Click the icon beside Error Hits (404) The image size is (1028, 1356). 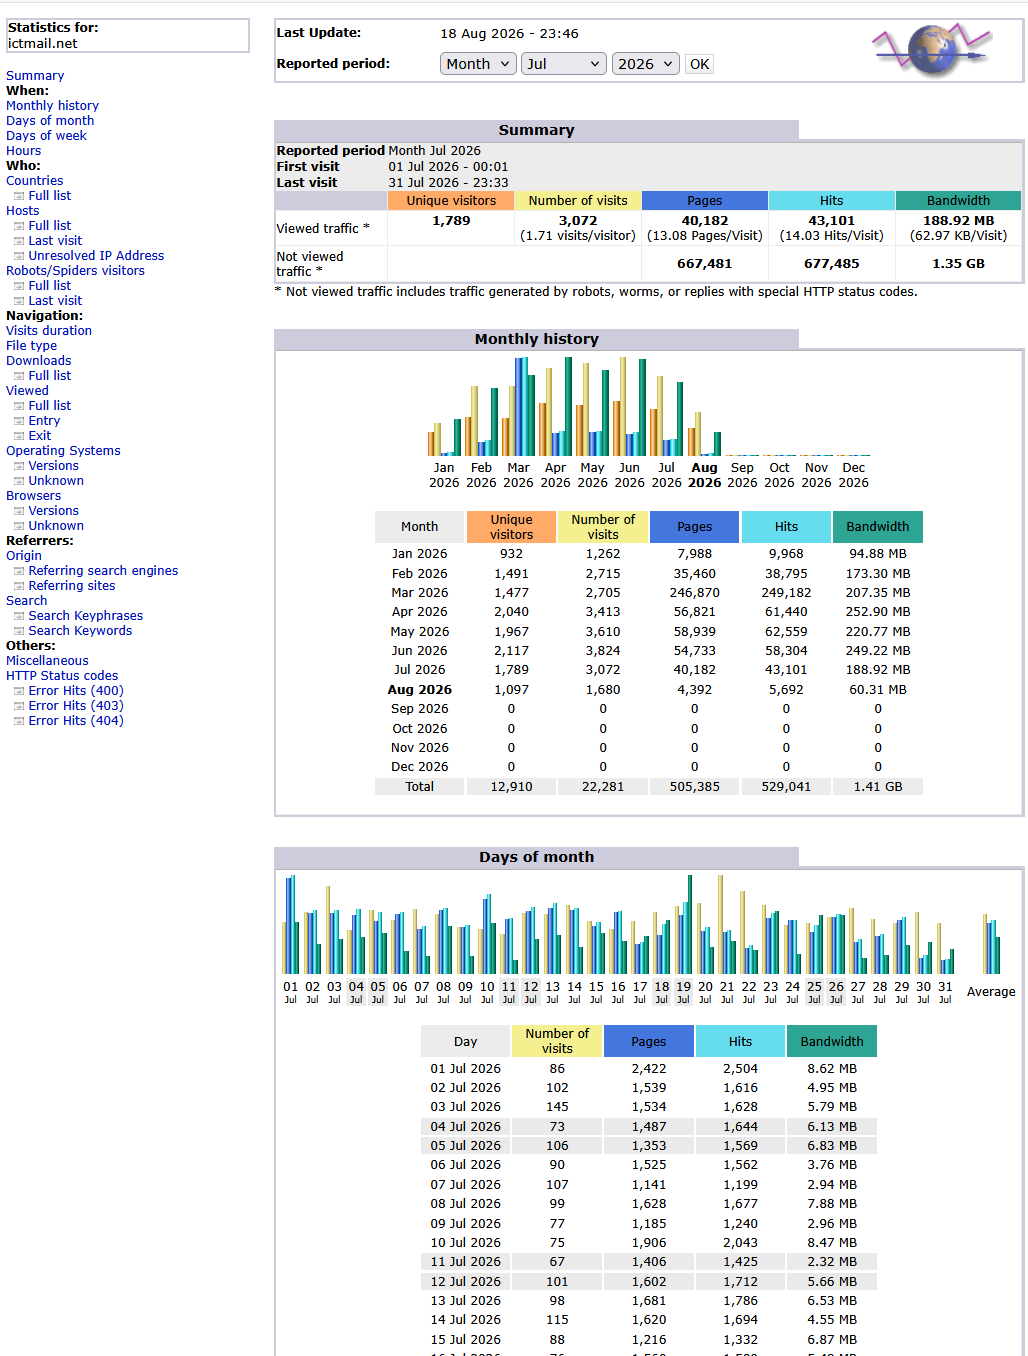[x=19, y=721]
